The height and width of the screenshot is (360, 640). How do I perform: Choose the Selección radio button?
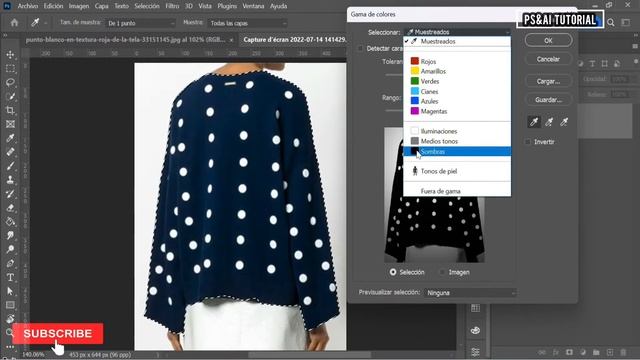393,272
